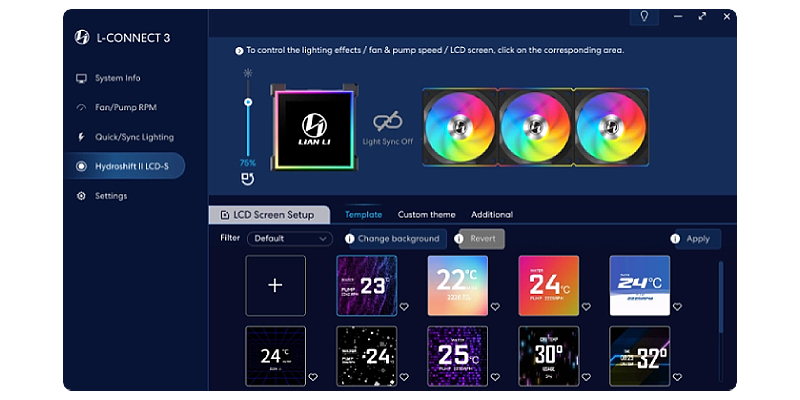Switch to the Custom theme tab

coord(426,215)
